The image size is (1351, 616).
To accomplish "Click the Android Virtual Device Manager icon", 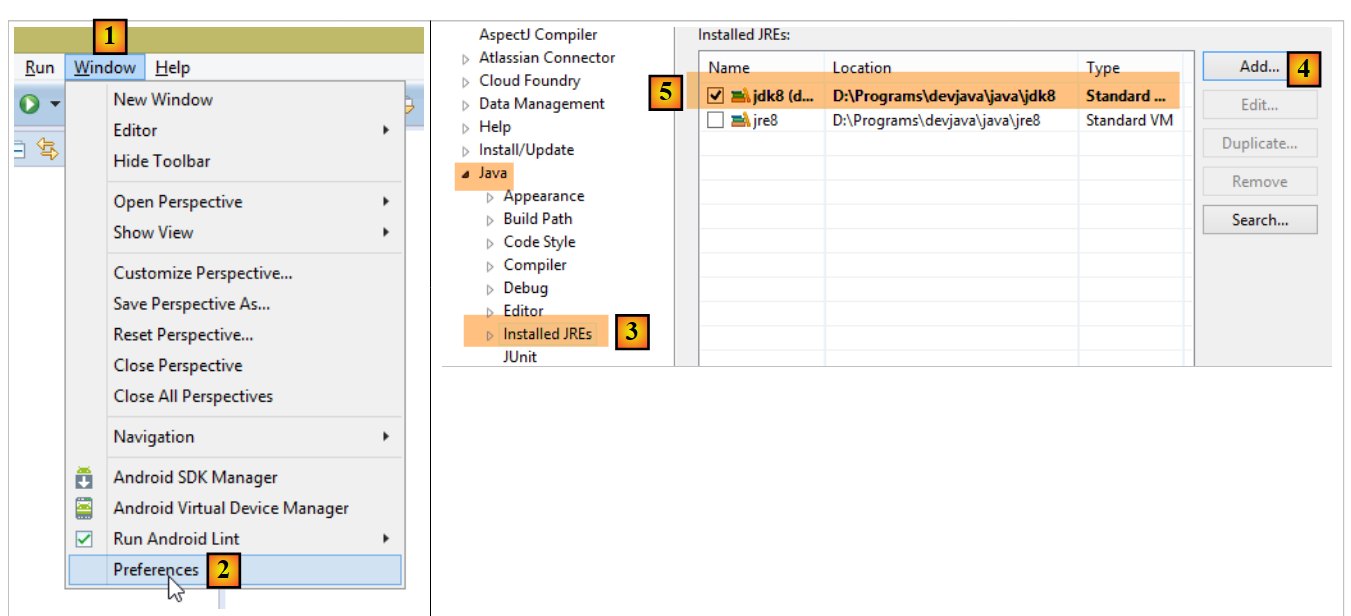I will (85, 508).
